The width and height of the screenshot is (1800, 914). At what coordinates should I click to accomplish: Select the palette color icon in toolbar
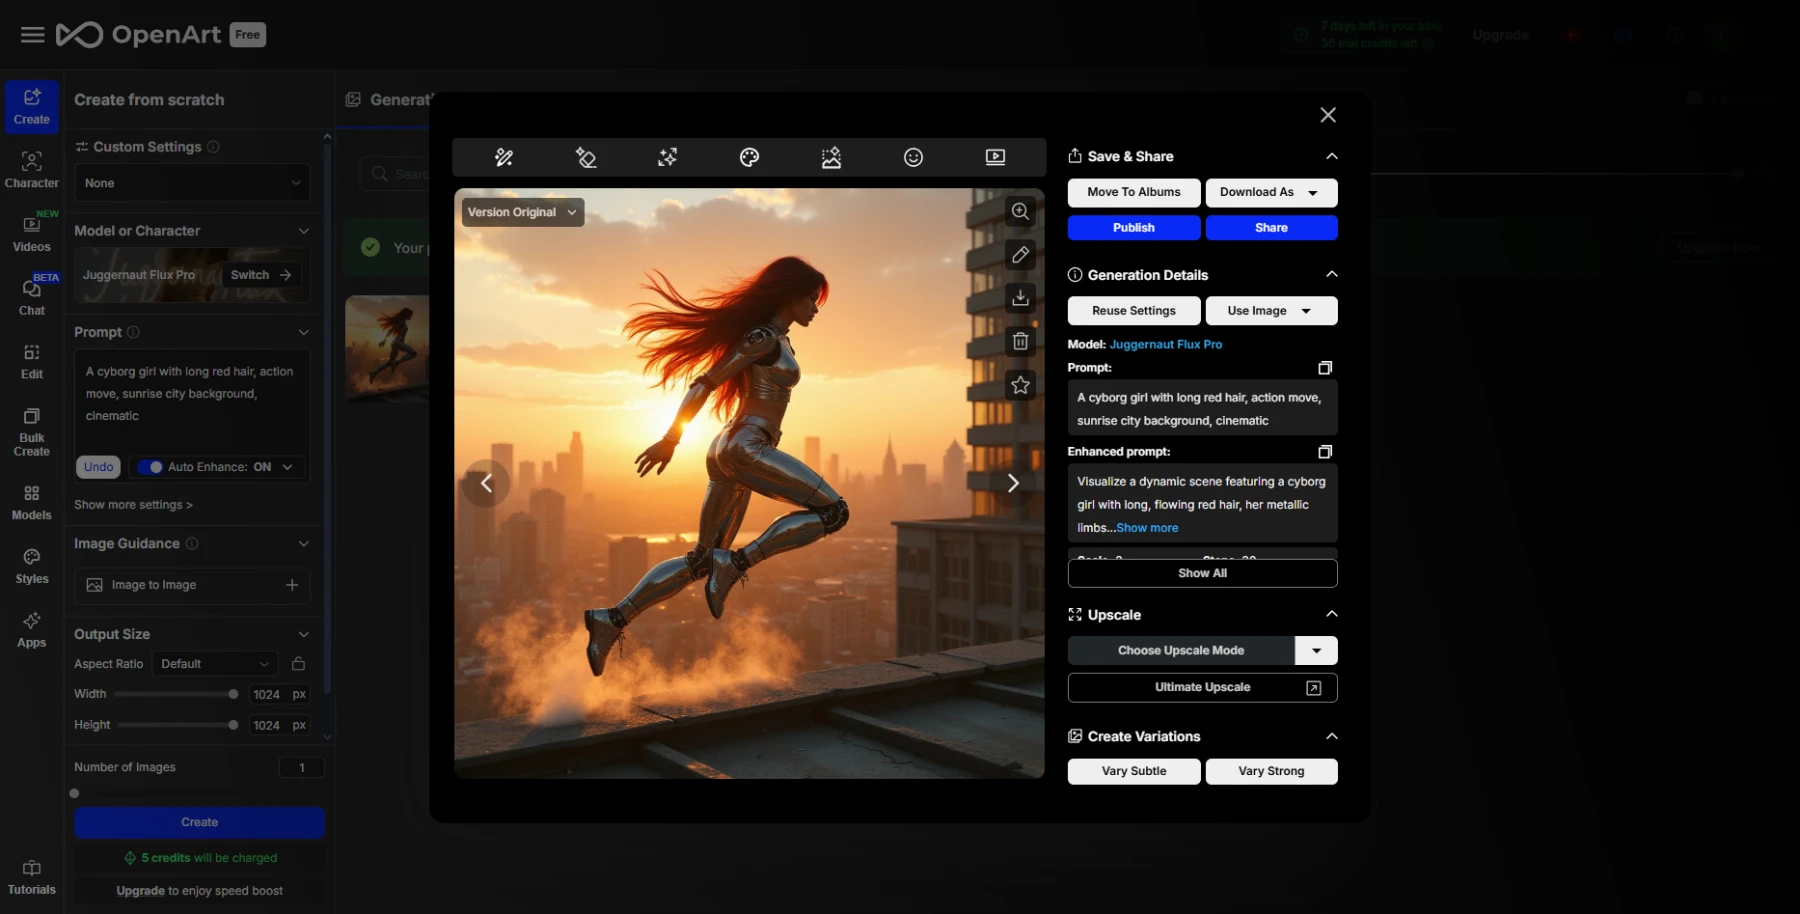tap(749, 157)
